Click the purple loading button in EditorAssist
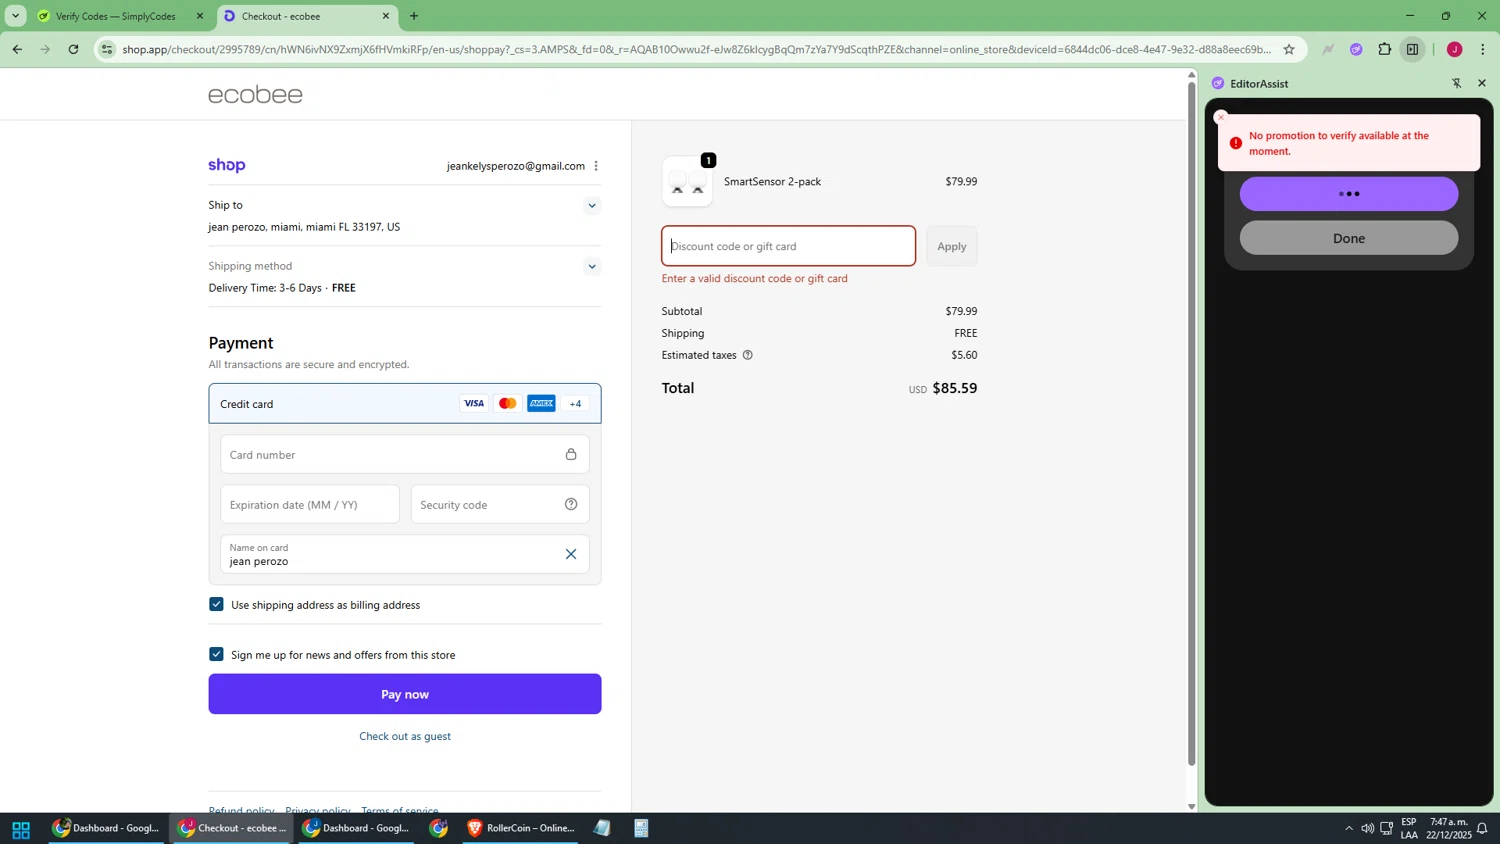The width and height of the screenshot is (1500, 844). [1349, 194]
